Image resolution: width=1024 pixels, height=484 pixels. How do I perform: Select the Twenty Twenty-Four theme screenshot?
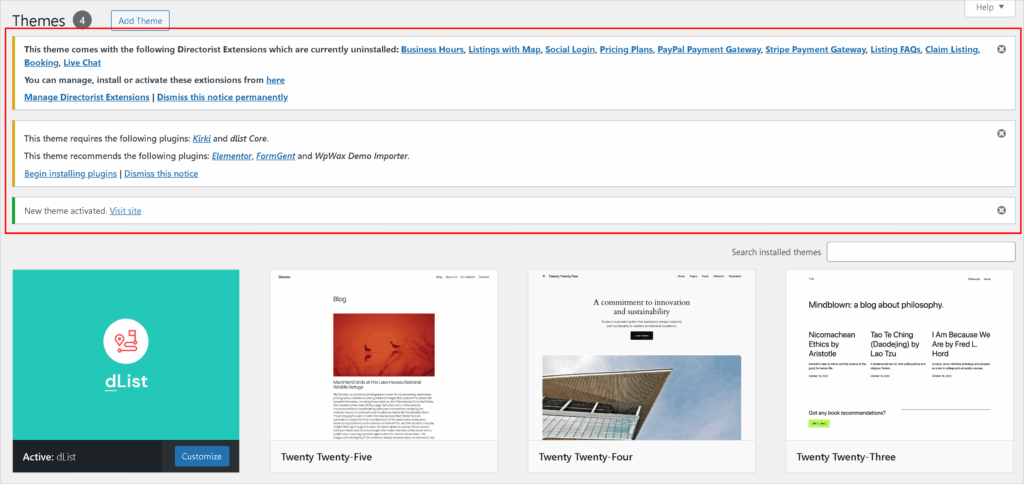(x=641, y=355)
